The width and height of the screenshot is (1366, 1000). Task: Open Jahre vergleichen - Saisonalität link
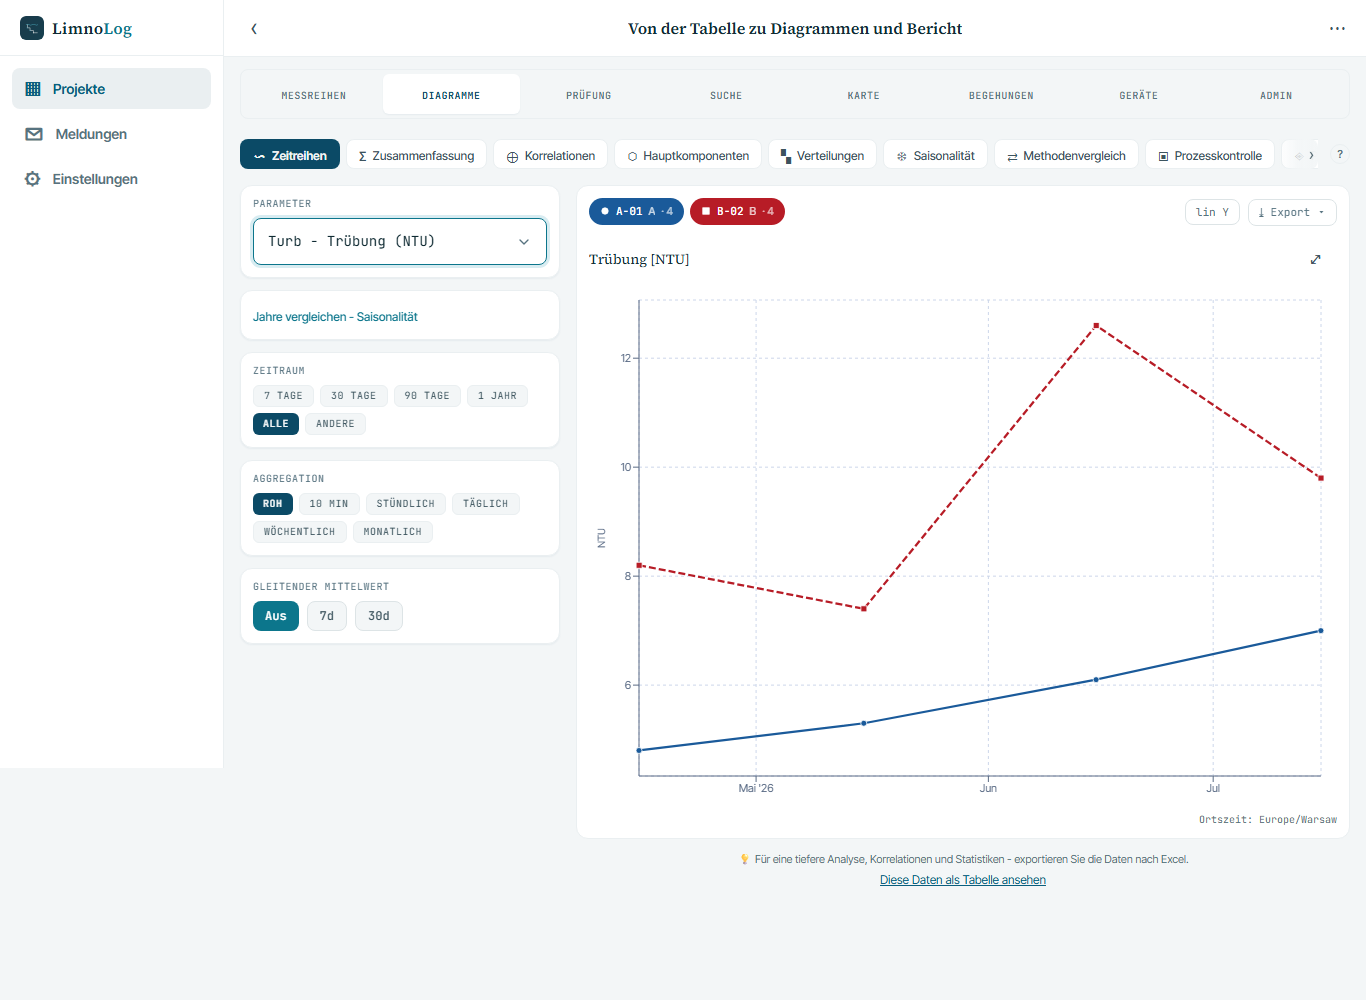click(x=335, y=317)
